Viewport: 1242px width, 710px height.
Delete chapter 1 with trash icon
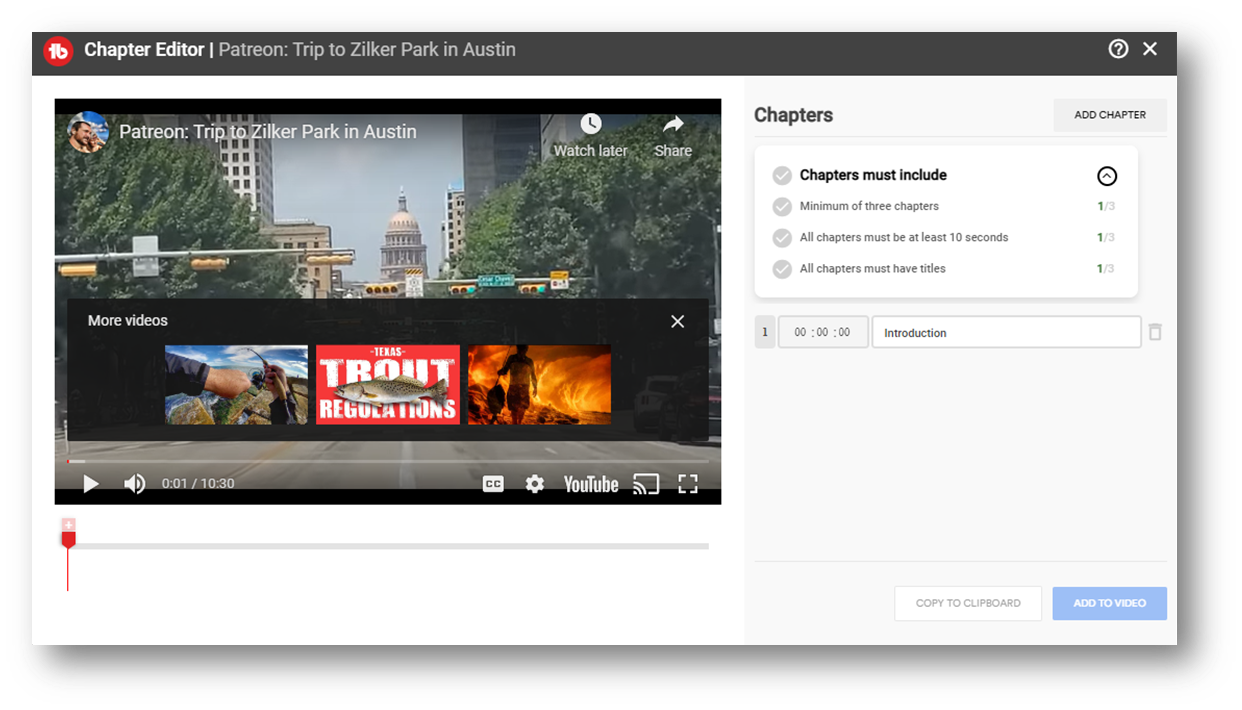tap(1155, 332)
